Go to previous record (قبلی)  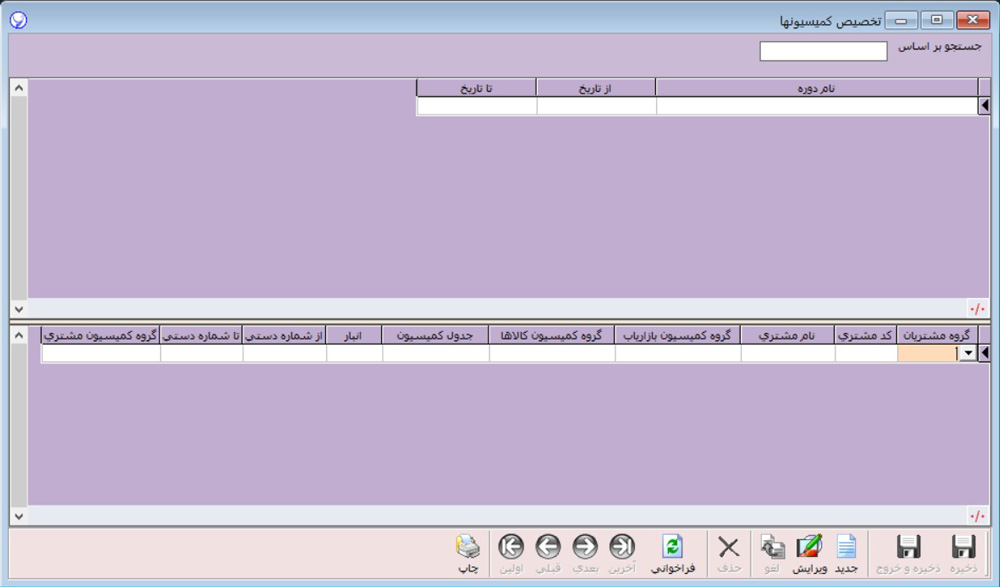(x=547, y=548)
